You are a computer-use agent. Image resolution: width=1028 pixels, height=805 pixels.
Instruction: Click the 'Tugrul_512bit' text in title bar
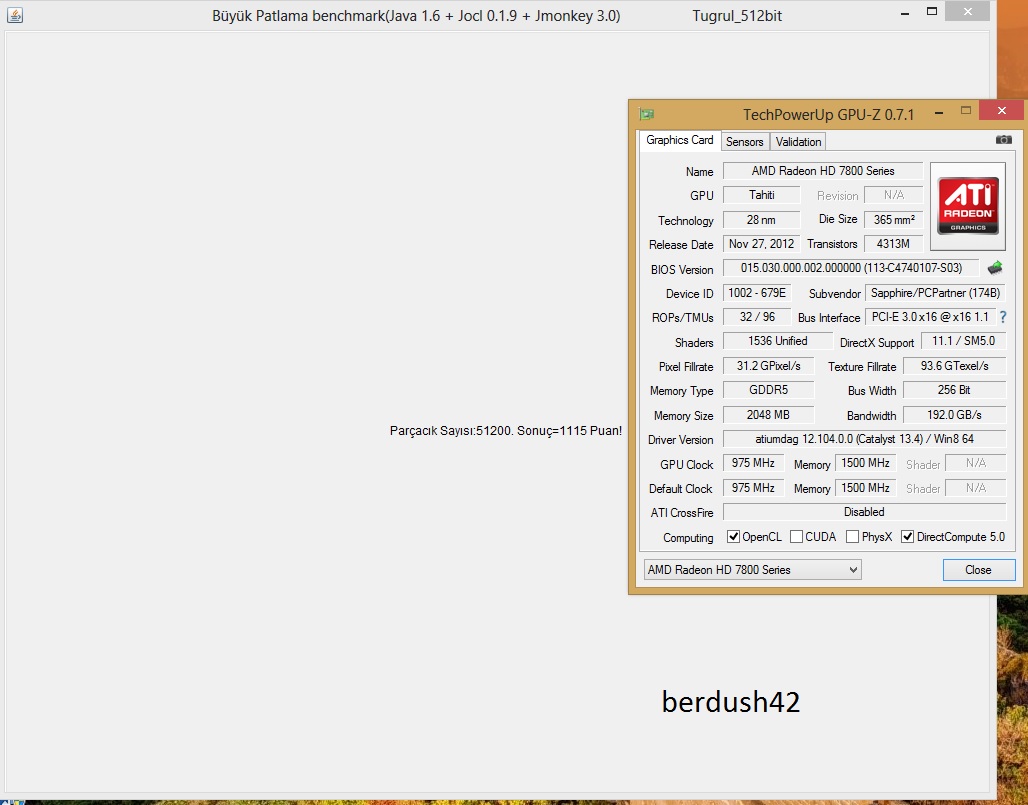737,16
